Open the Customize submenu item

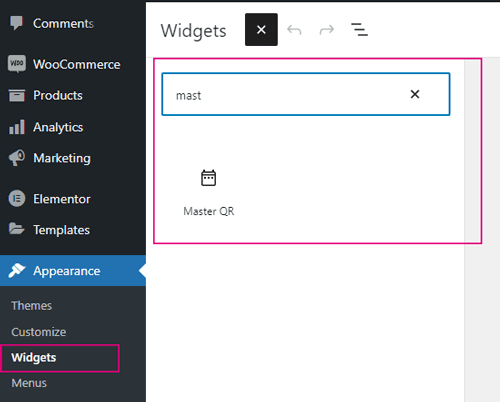pos(39,332)
